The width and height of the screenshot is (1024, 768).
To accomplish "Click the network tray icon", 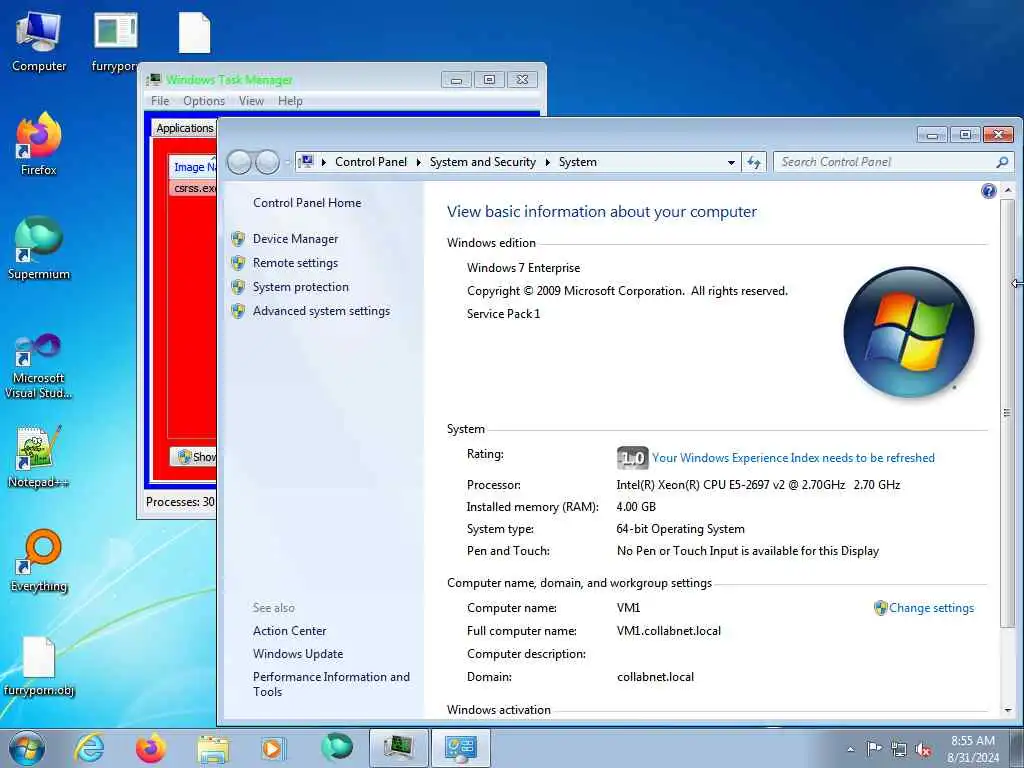I will [x=899, y=749].
